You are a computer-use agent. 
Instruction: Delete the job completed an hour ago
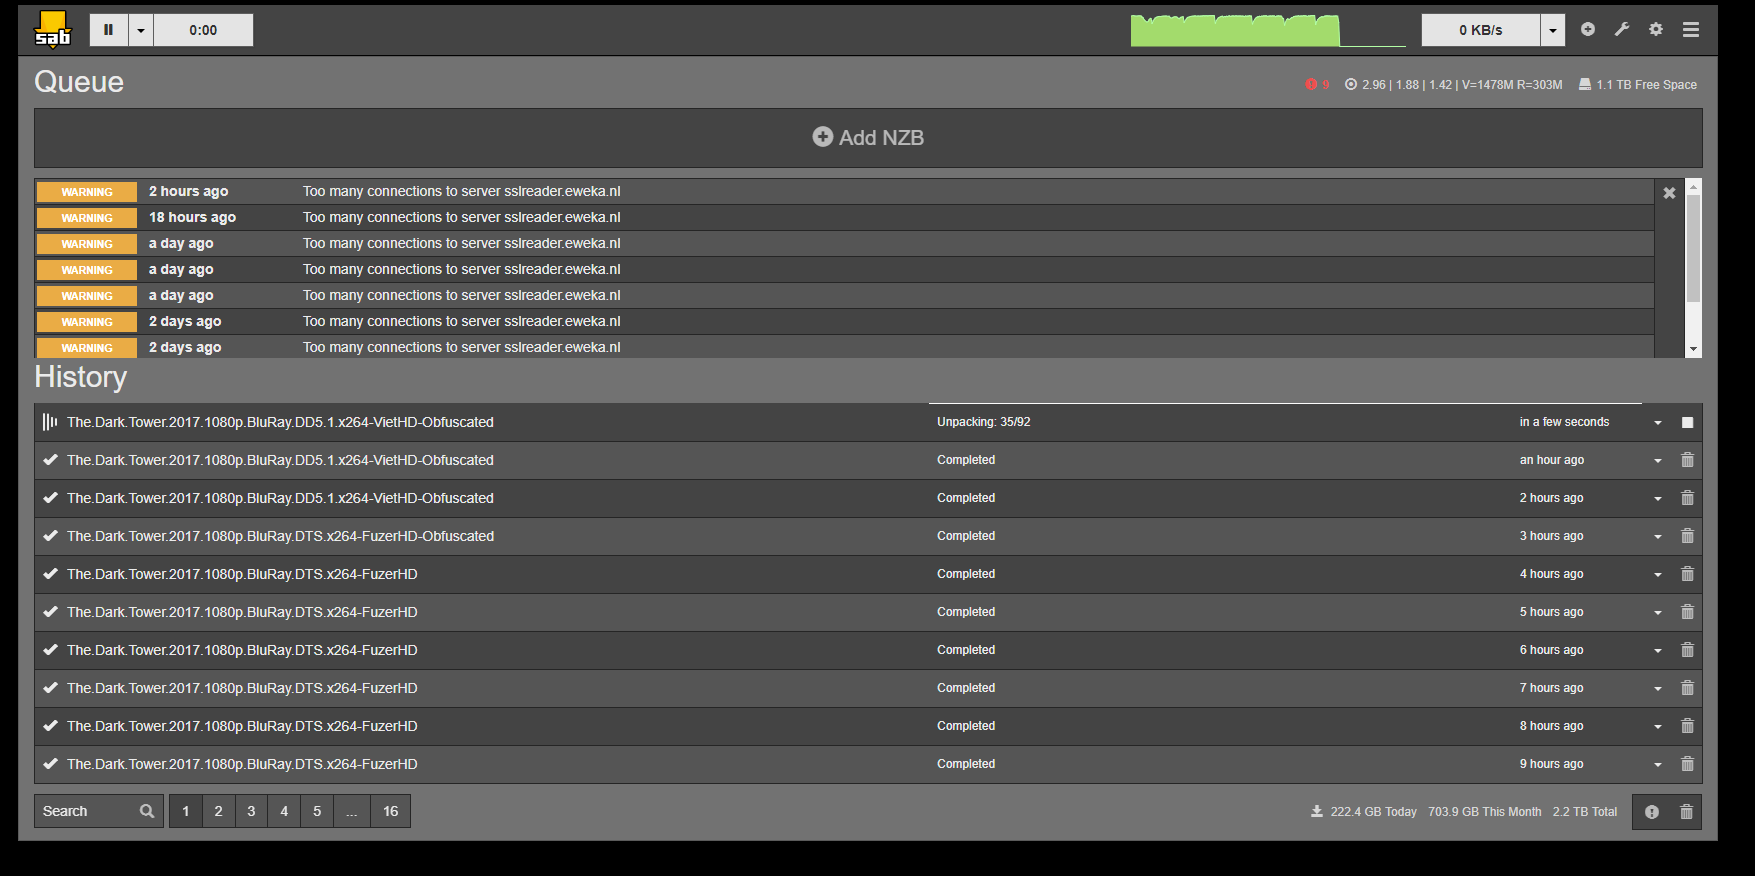pyautogui.click(x=1687, y=460)
